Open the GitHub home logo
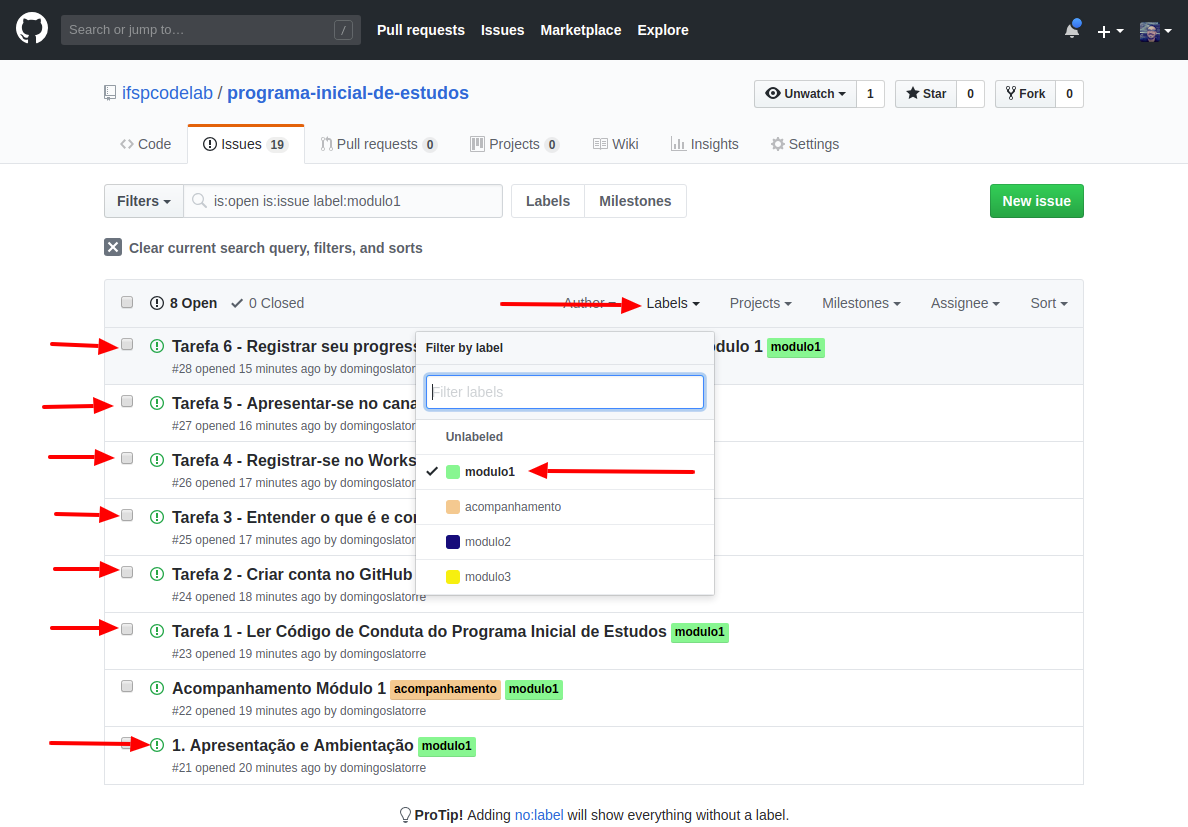 [x=32, y=30]
